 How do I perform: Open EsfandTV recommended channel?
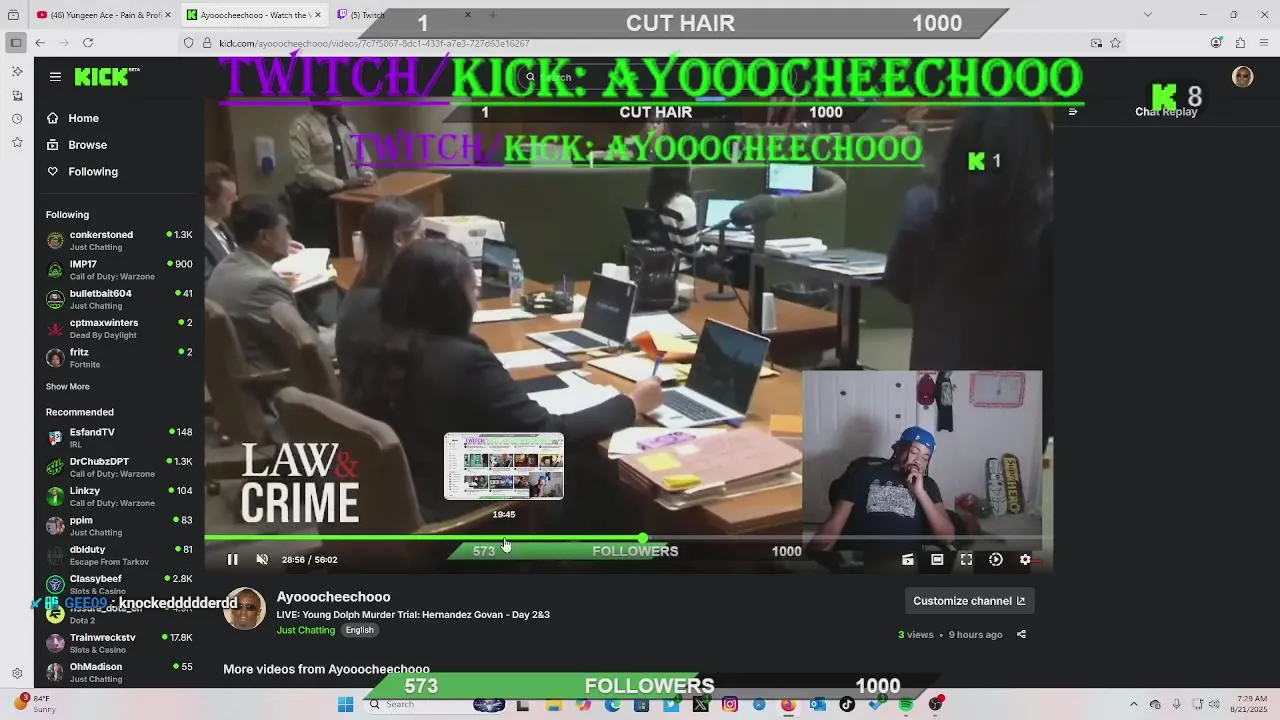click(118, 438)
